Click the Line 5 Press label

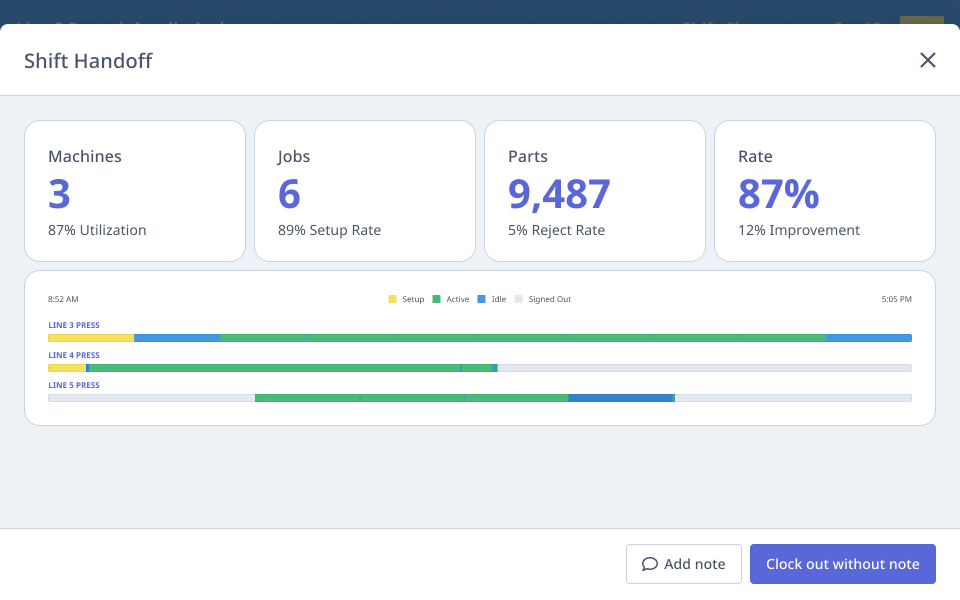click(73, 385)
